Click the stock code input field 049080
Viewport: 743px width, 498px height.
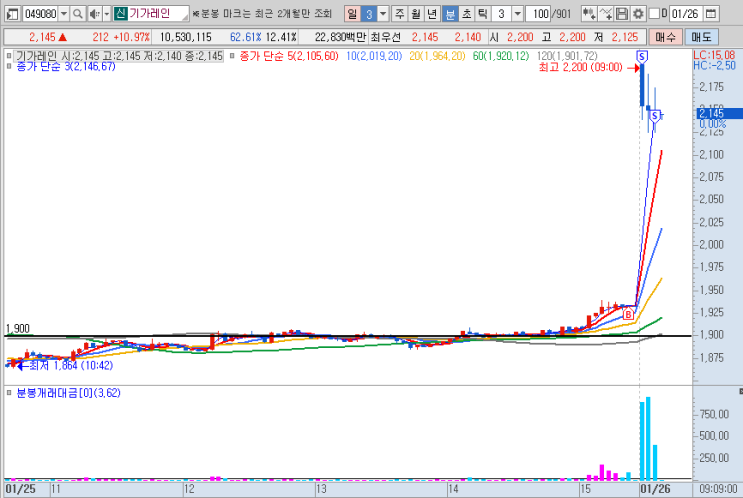click(x=40, y=14)
